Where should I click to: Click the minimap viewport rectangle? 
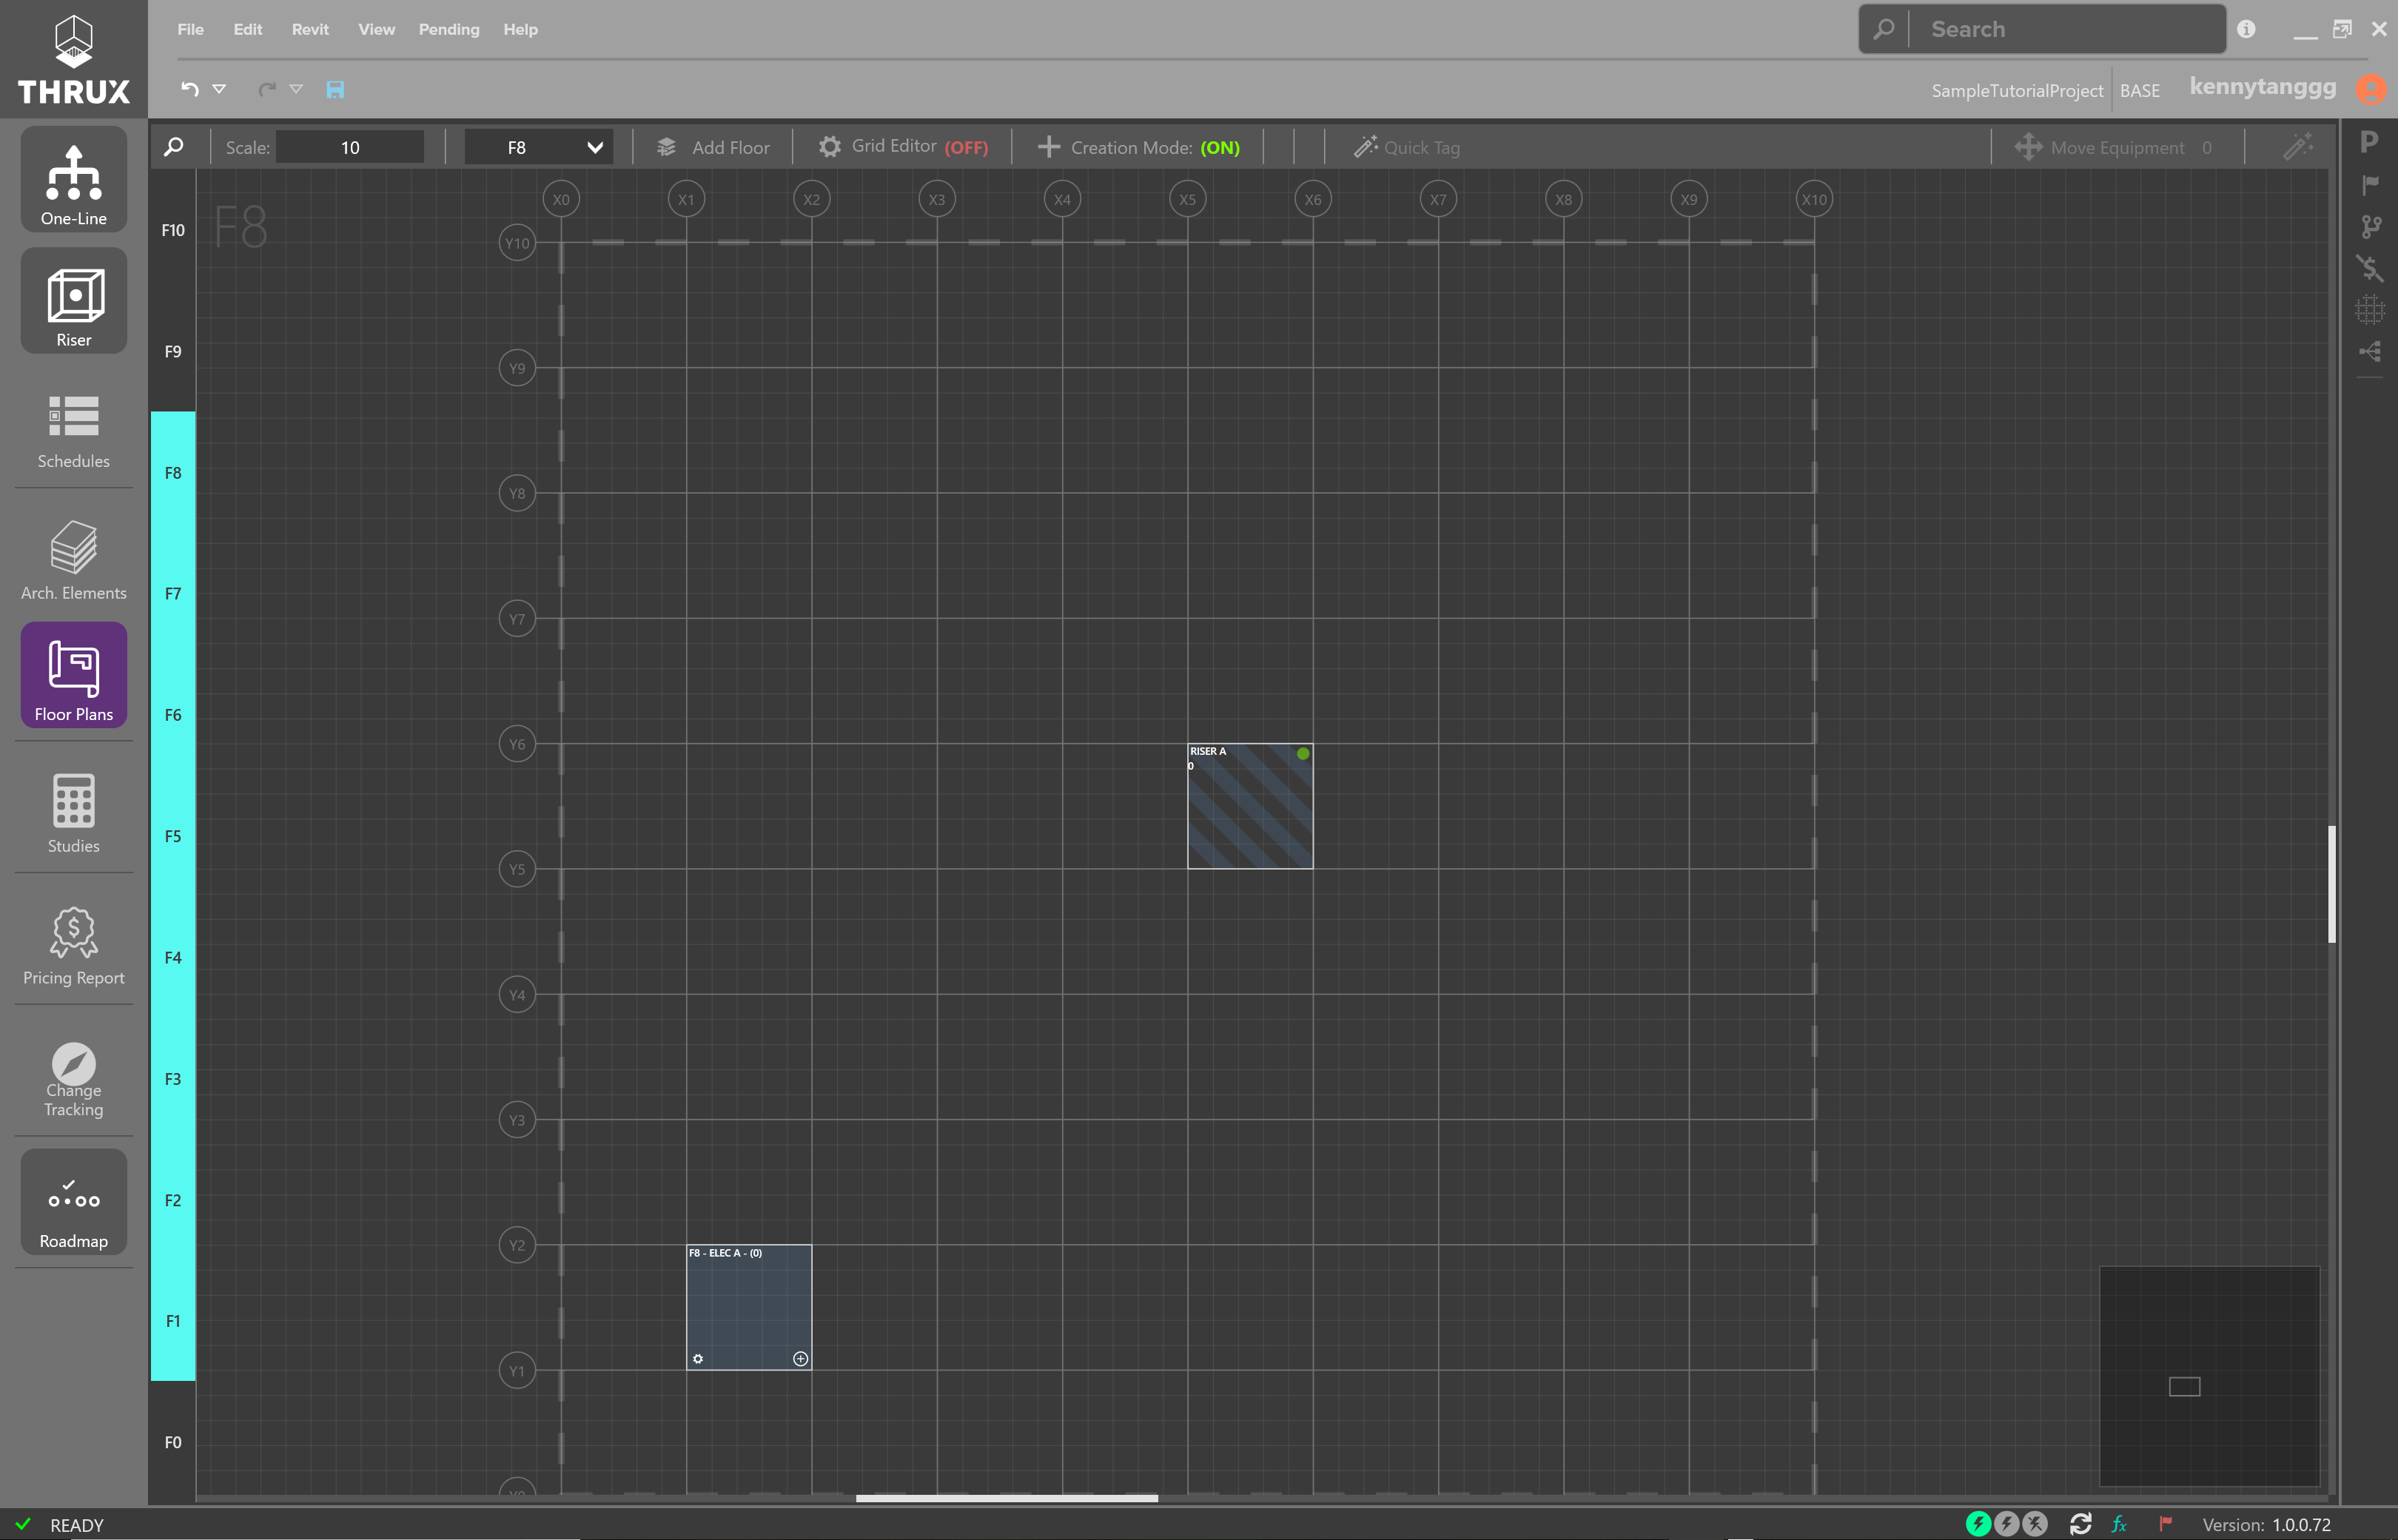(x=2185, y=1386)
